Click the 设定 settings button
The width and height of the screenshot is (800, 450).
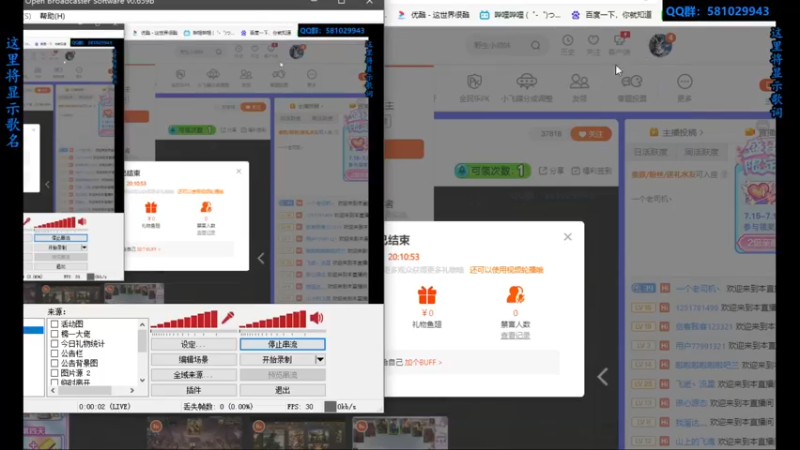point(194,344)
